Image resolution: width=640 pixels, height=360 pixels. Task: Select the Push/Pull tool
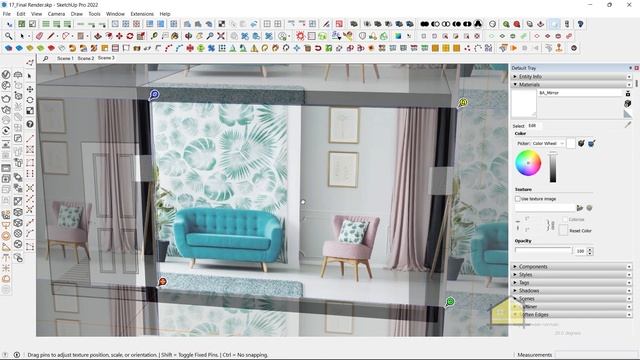pos(98,36)
